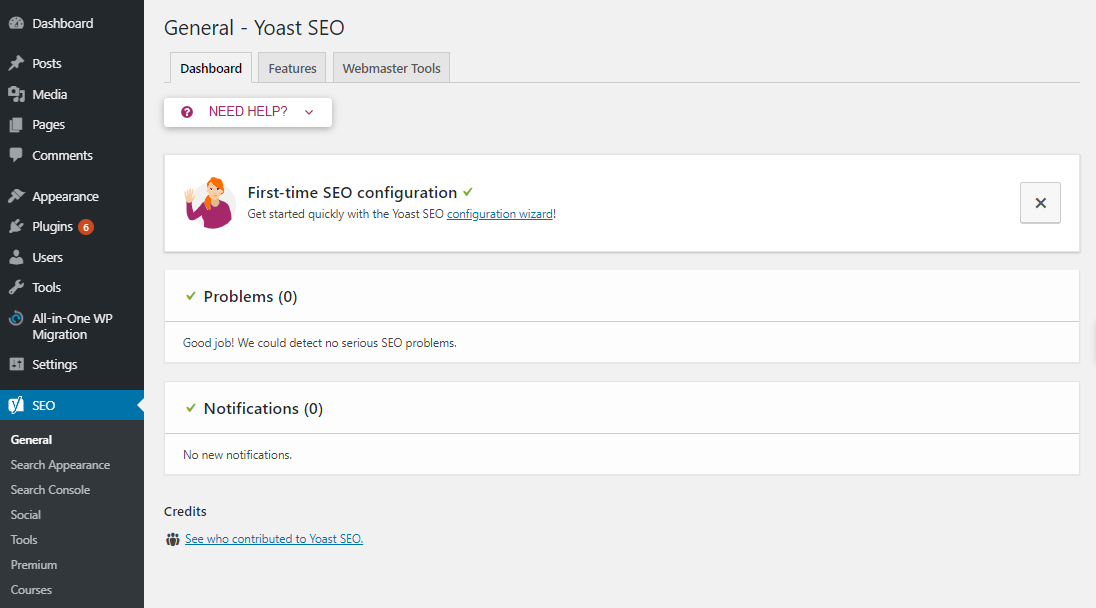Click the Pages icon in sidebar
The width and height of the screenshot is (1096, 608).
[16, 124]
